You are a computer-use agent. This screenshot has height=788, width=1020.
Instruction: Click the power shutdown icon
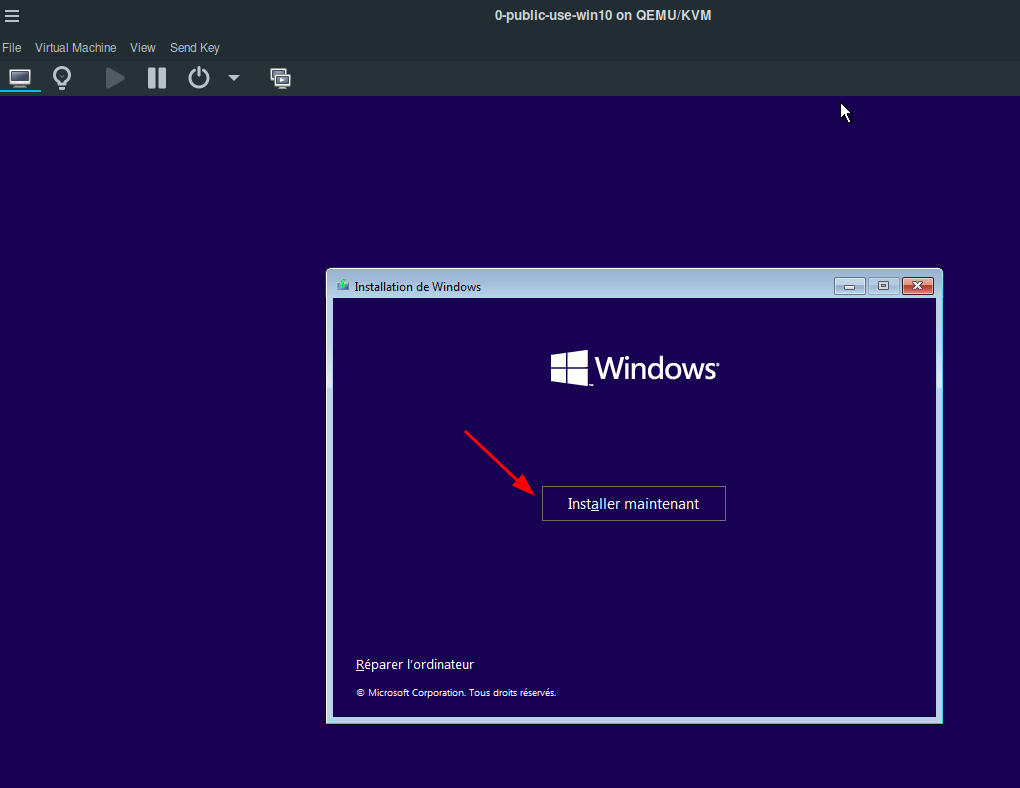click(x=199, y=78)
